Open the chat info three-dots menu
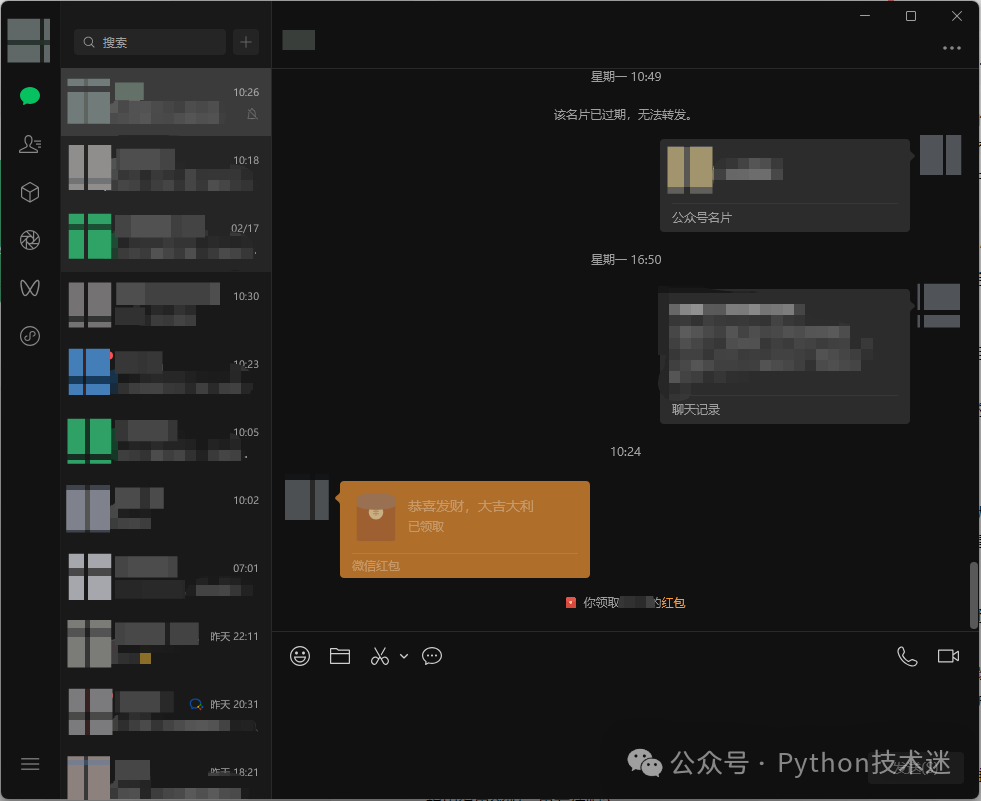The width and height of the screenshot is (981, 801). [x=952, y=48]
